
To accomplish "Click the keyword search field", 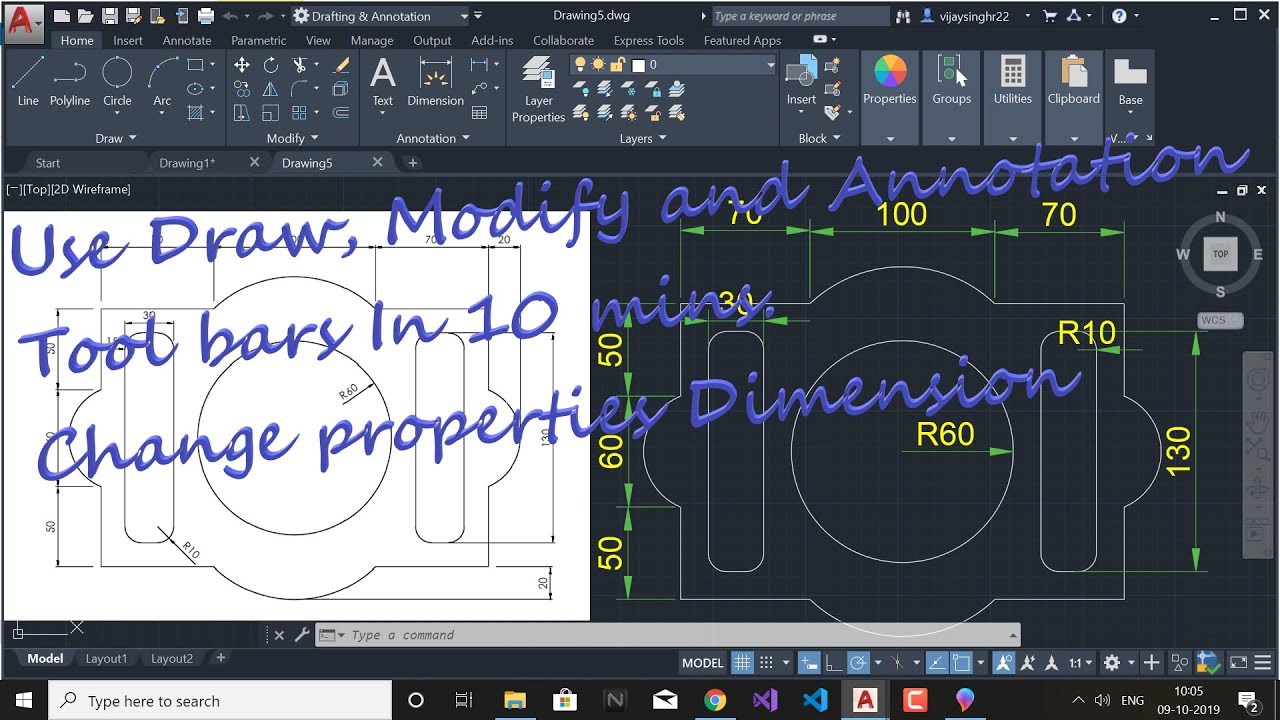I will tap(800, 16).
